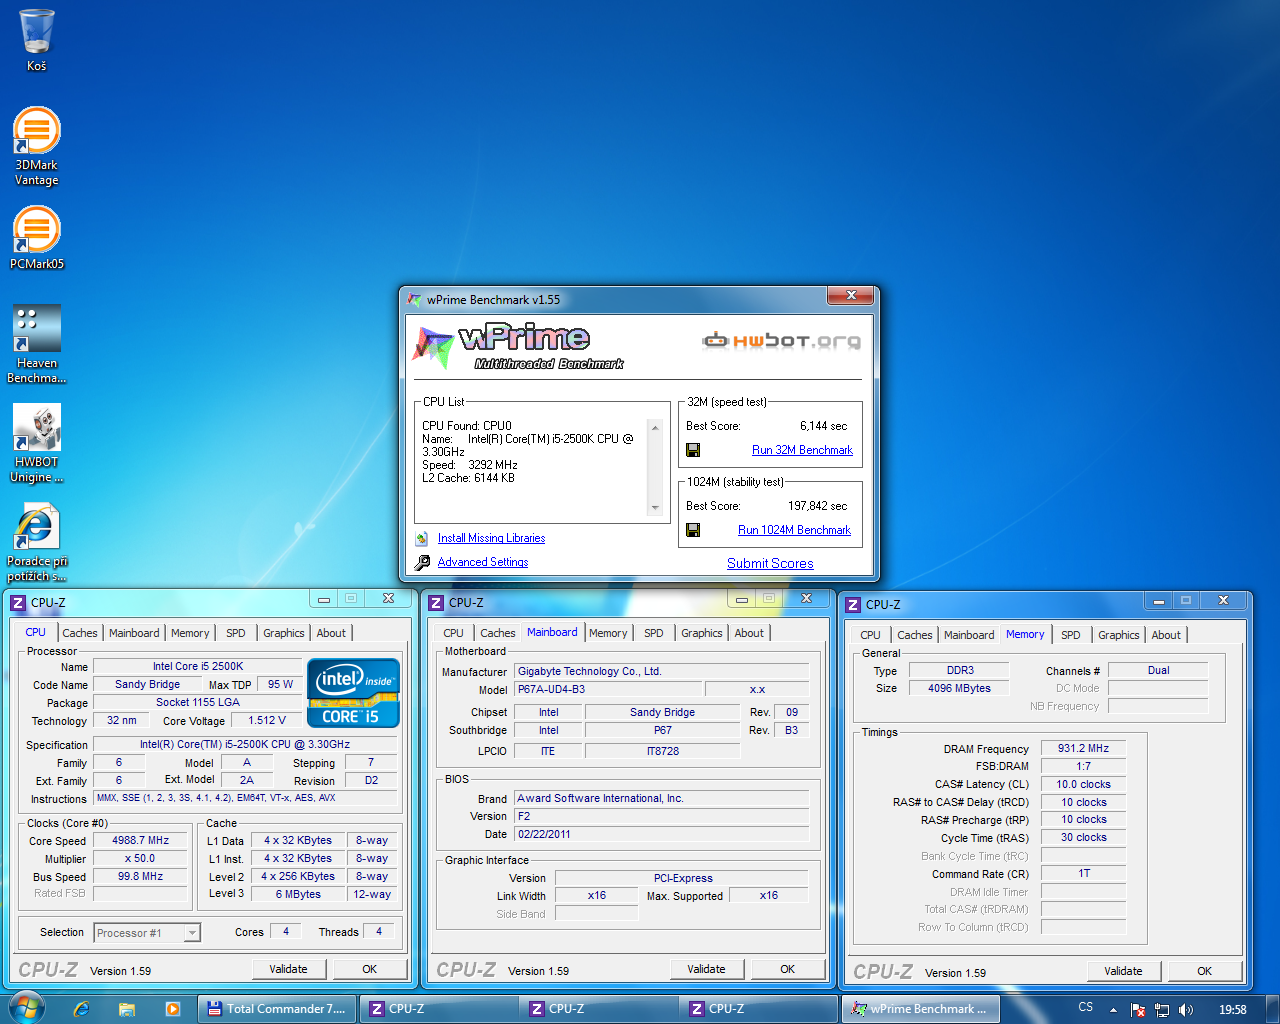Screen dimensions: 1280x1024
Task: Click the 32M best score 6,144 sec
Action: click(x=823, y=426)
